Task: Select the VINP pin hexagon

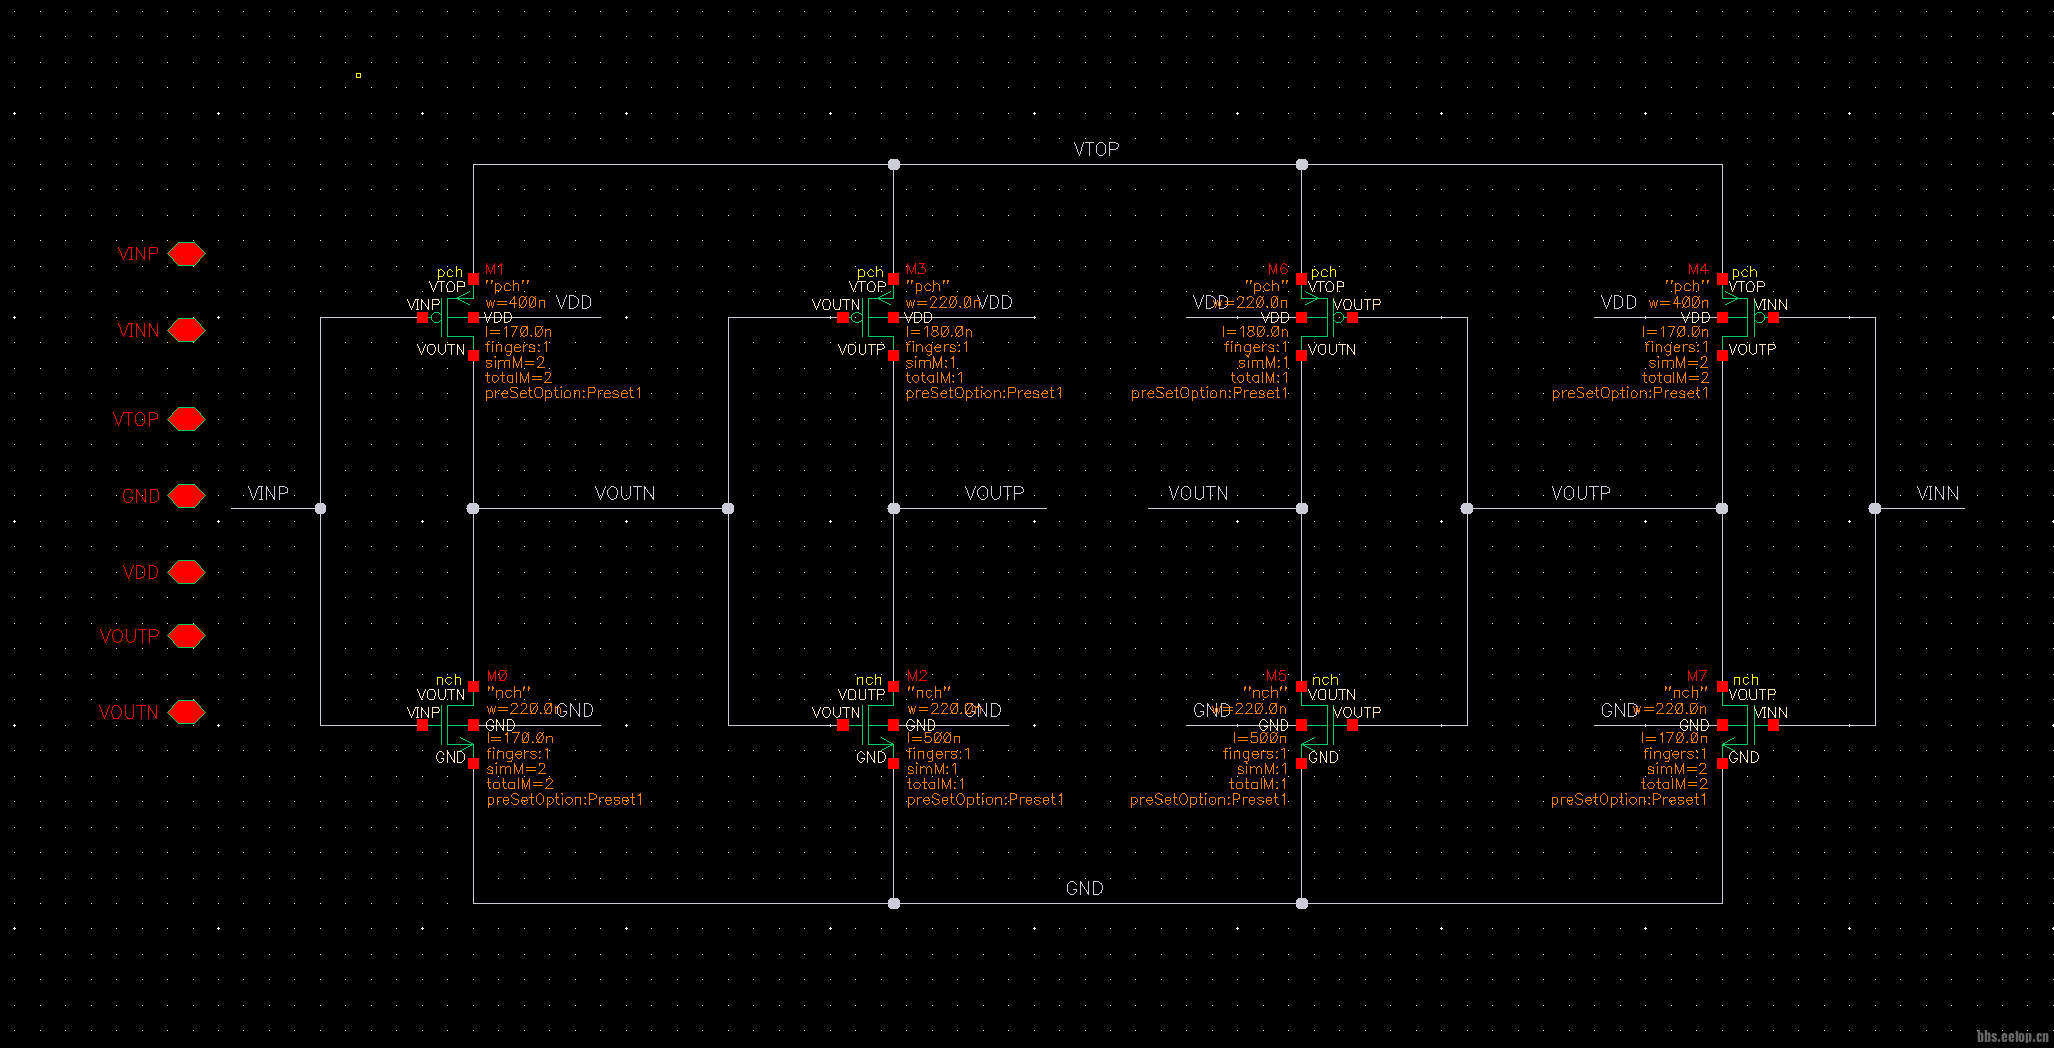Action: point(186,254)
